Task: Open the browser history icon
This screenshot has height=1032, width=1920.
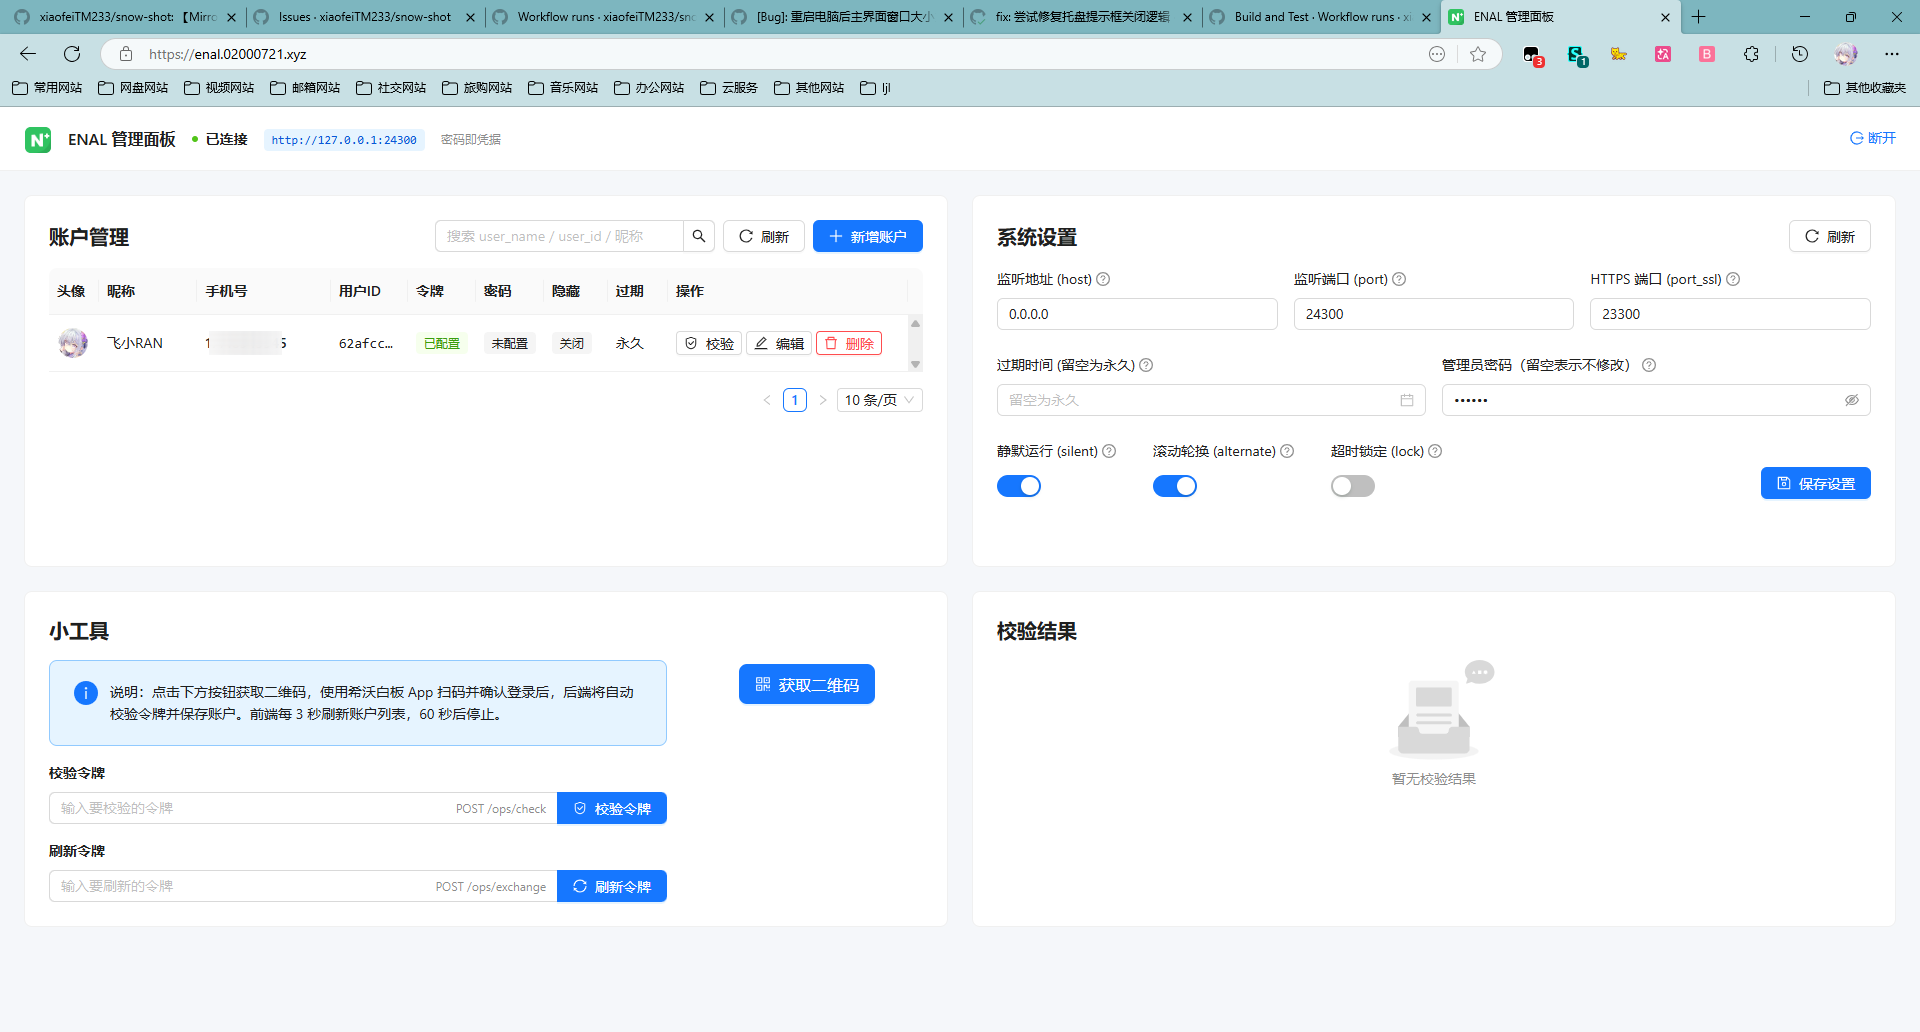Action: 1800,54
